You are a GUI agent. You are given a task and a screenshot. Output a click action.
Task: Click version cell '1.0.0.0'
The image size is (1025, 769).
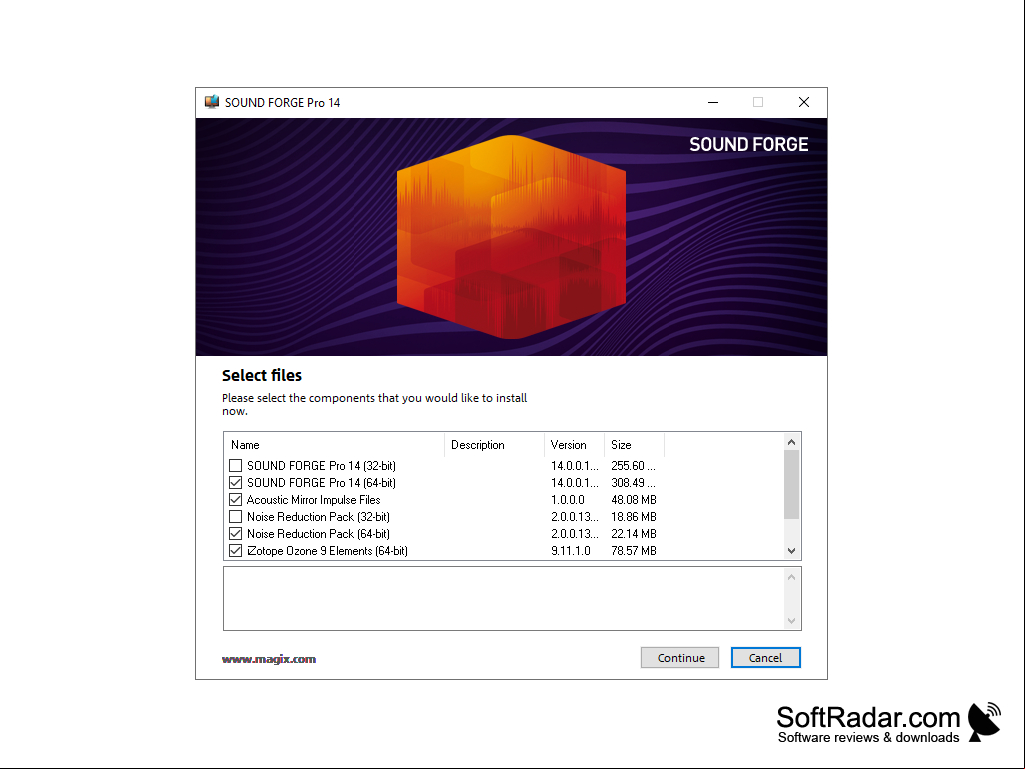pyautogui.click(x=567, y=500)
